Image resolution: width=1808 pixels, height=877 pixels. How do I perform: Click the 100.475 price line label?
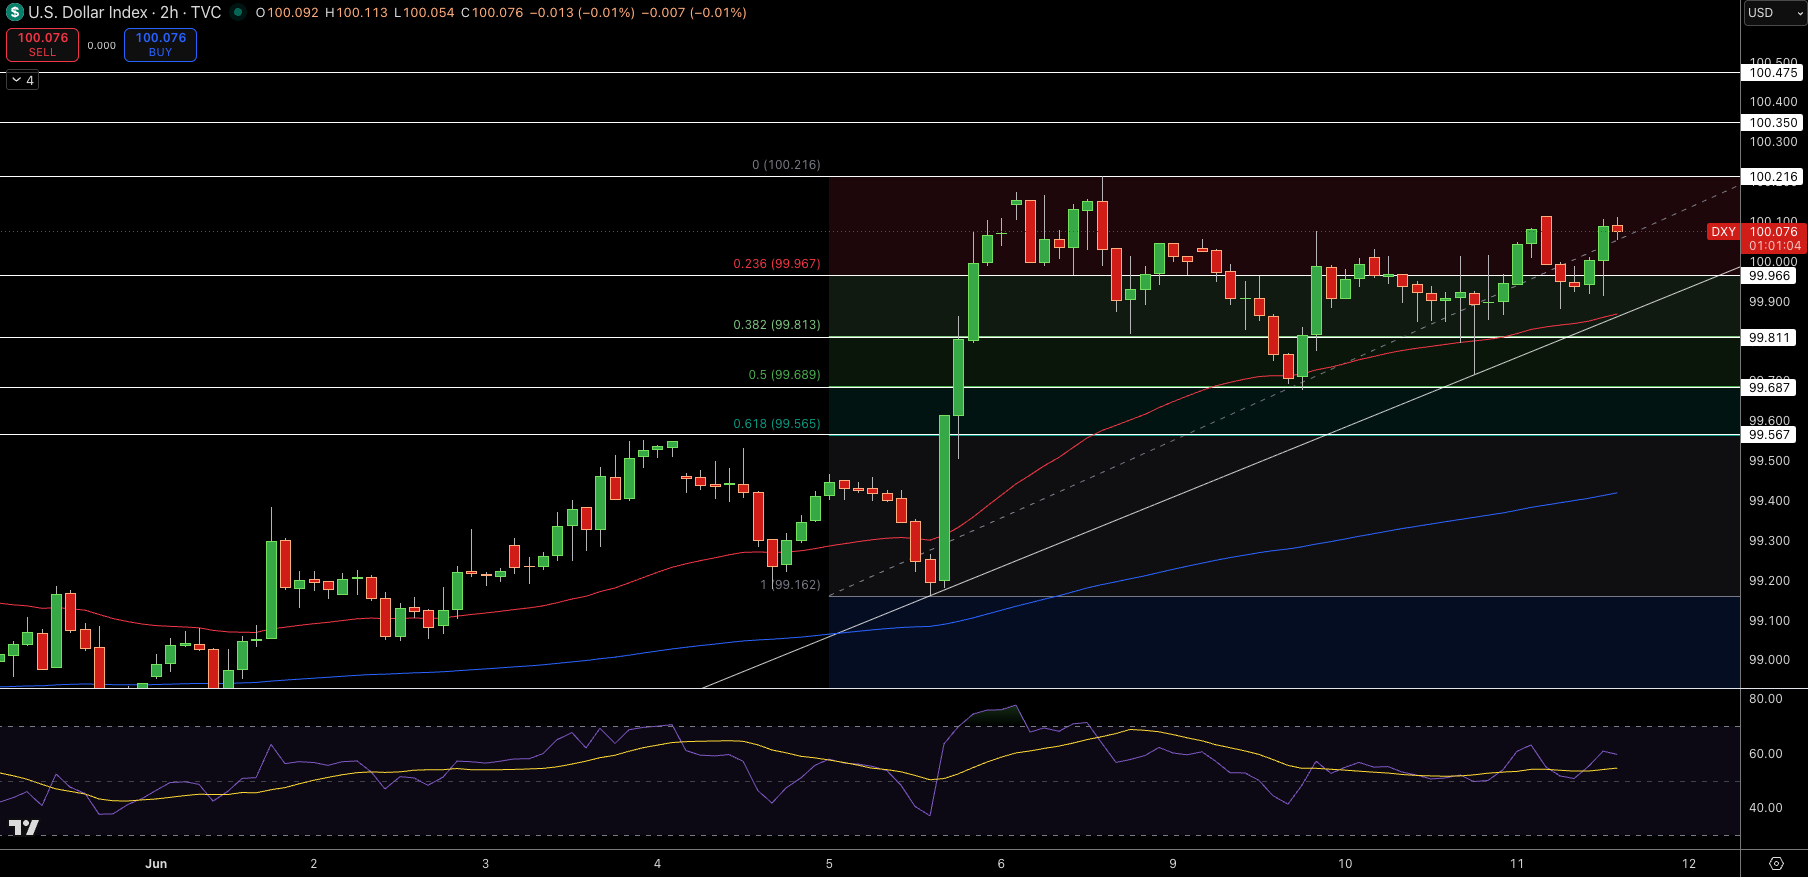1774,73
